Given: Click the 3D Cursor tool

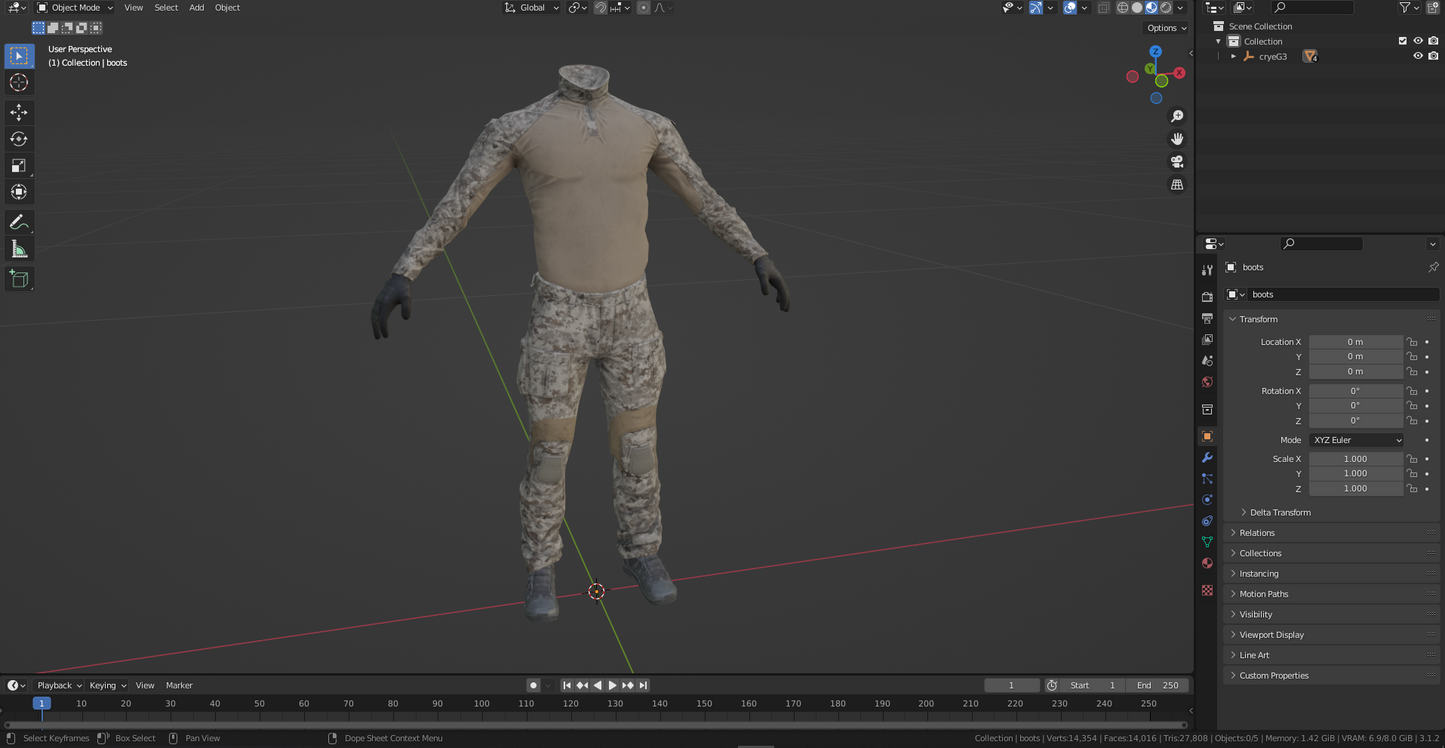Looking at the screenshot, I should (x=19, y=83).
